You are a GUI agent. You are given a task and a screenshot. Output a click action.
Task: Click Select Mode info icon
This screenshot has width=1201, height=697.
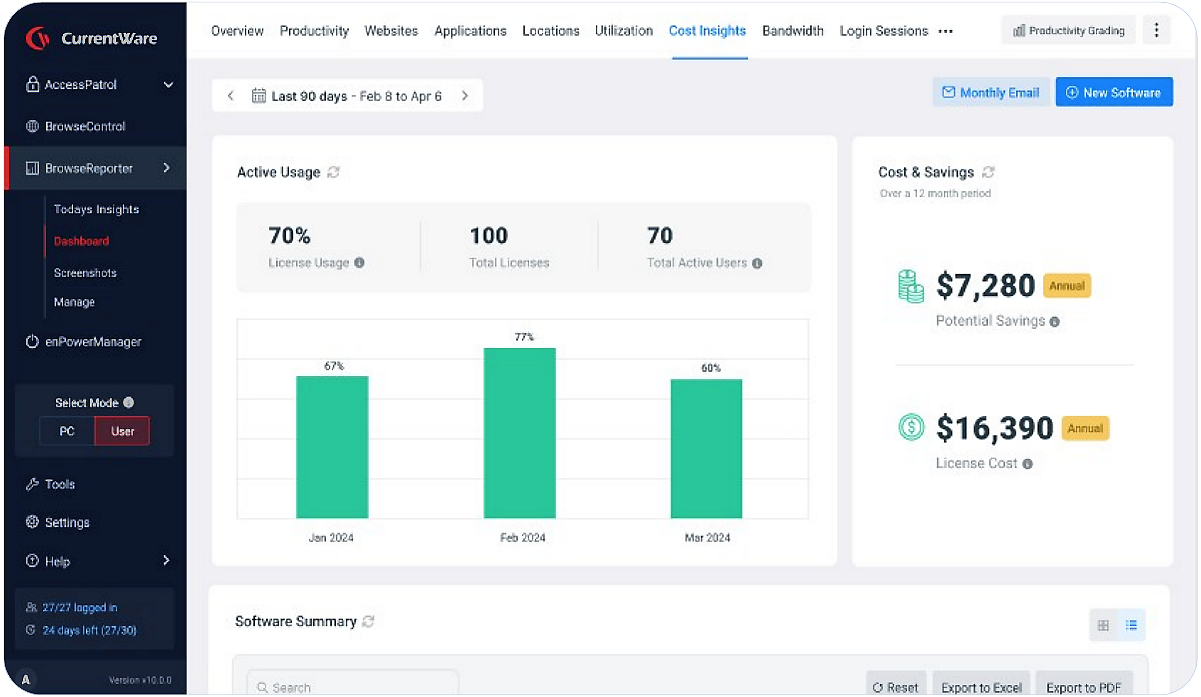[128, 403]
